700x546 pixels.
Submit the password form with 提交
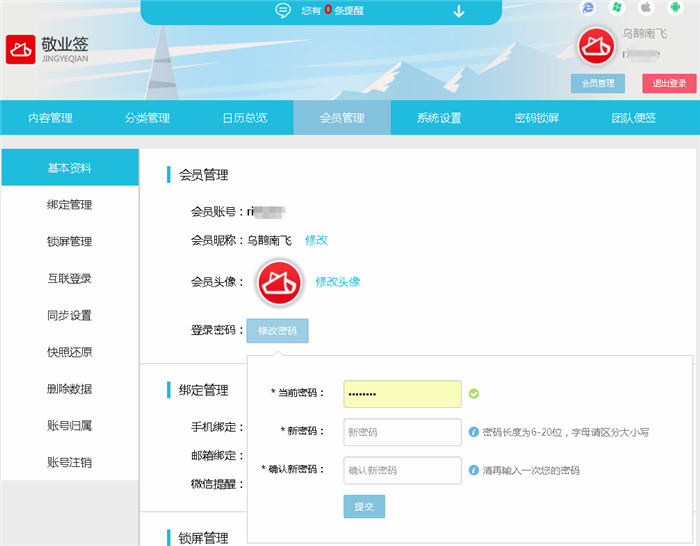click(363, 507)
